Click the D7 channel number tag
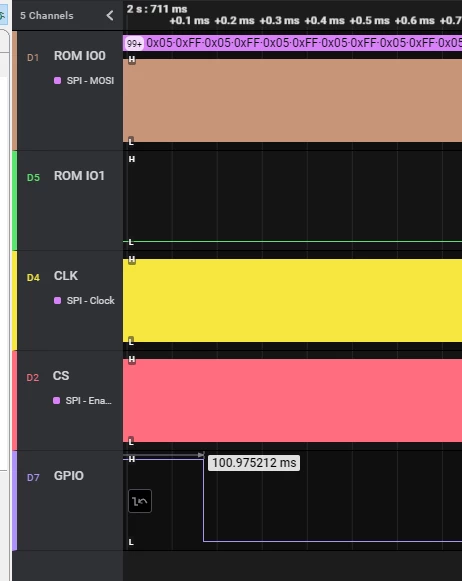This screenshot has width=462, height=581. [x=33, y=478]
